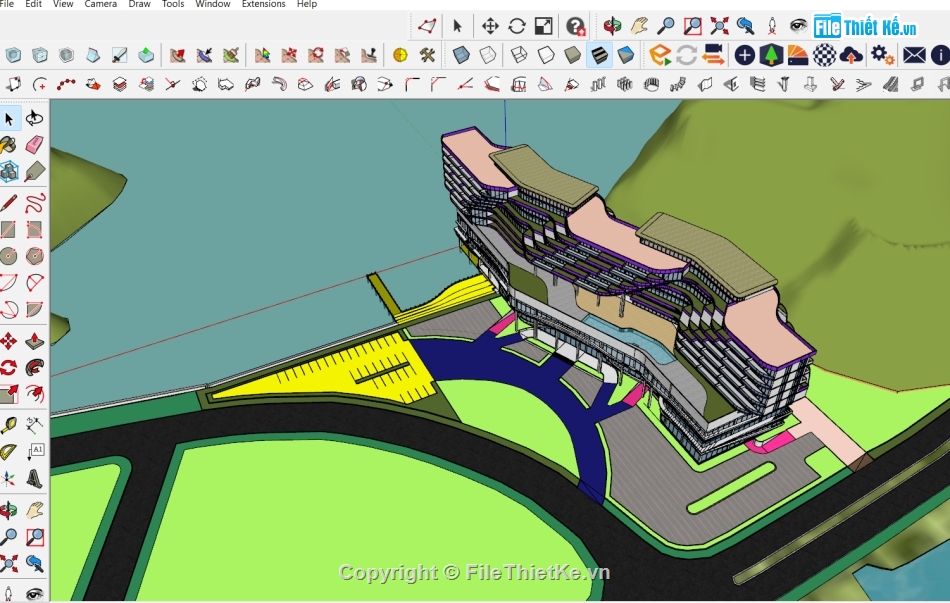Select the Rotated Rectangle tool
This screenshot has height=603, width=950.
35,229
